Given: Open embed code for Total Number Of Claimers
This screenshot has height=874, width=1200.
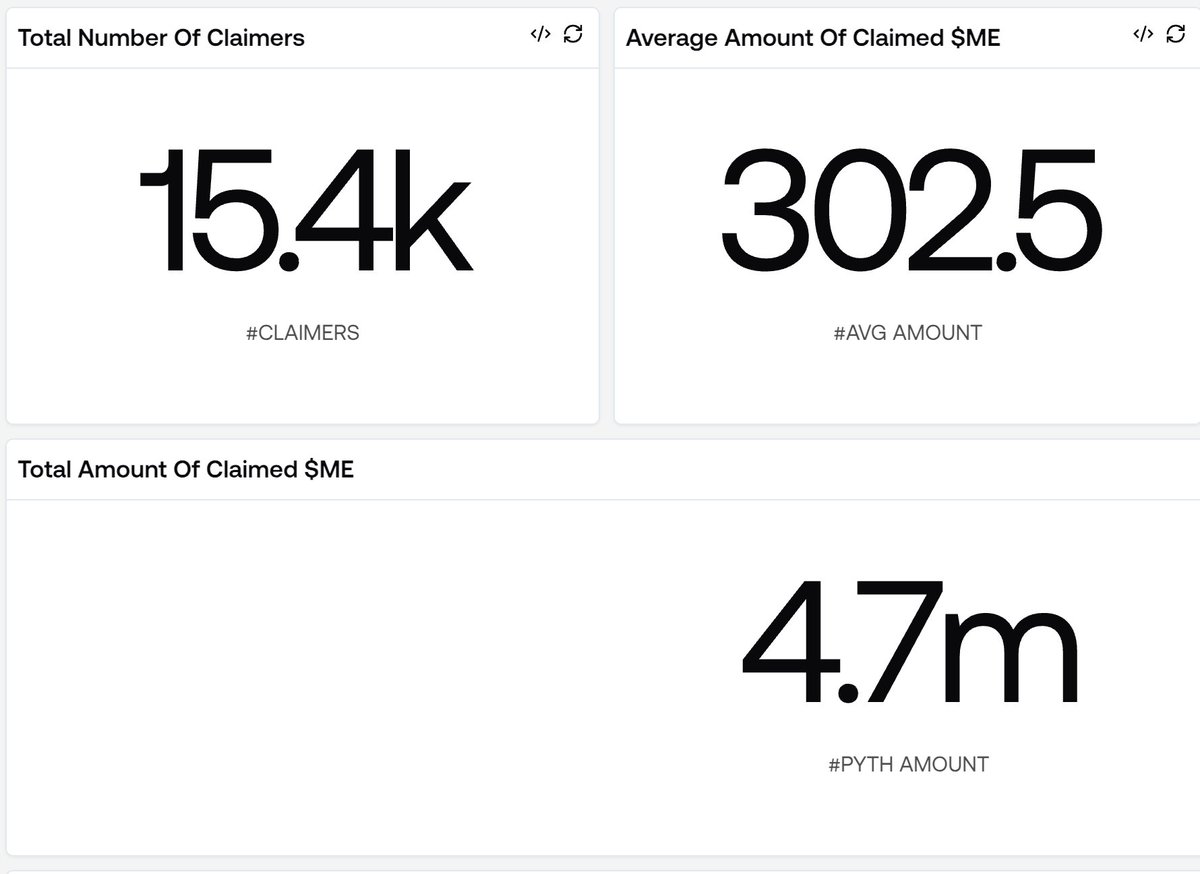Looking at the screenshot, I should pyautogui.click(x=540, y=35).
